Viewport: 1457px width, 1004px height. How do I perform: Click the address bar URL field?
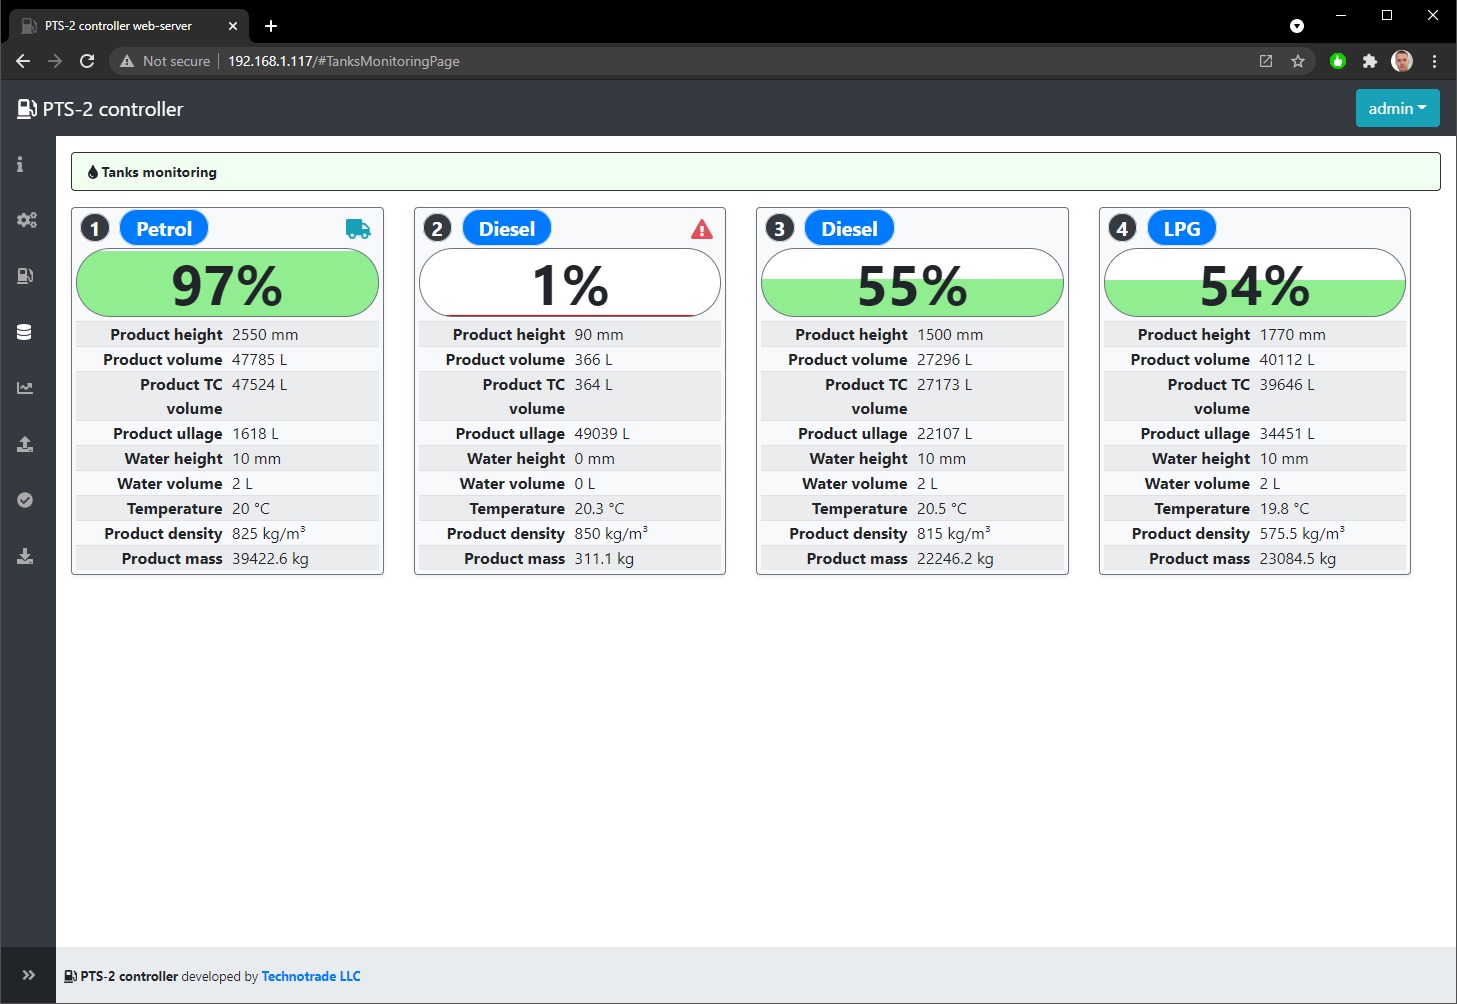700,61
